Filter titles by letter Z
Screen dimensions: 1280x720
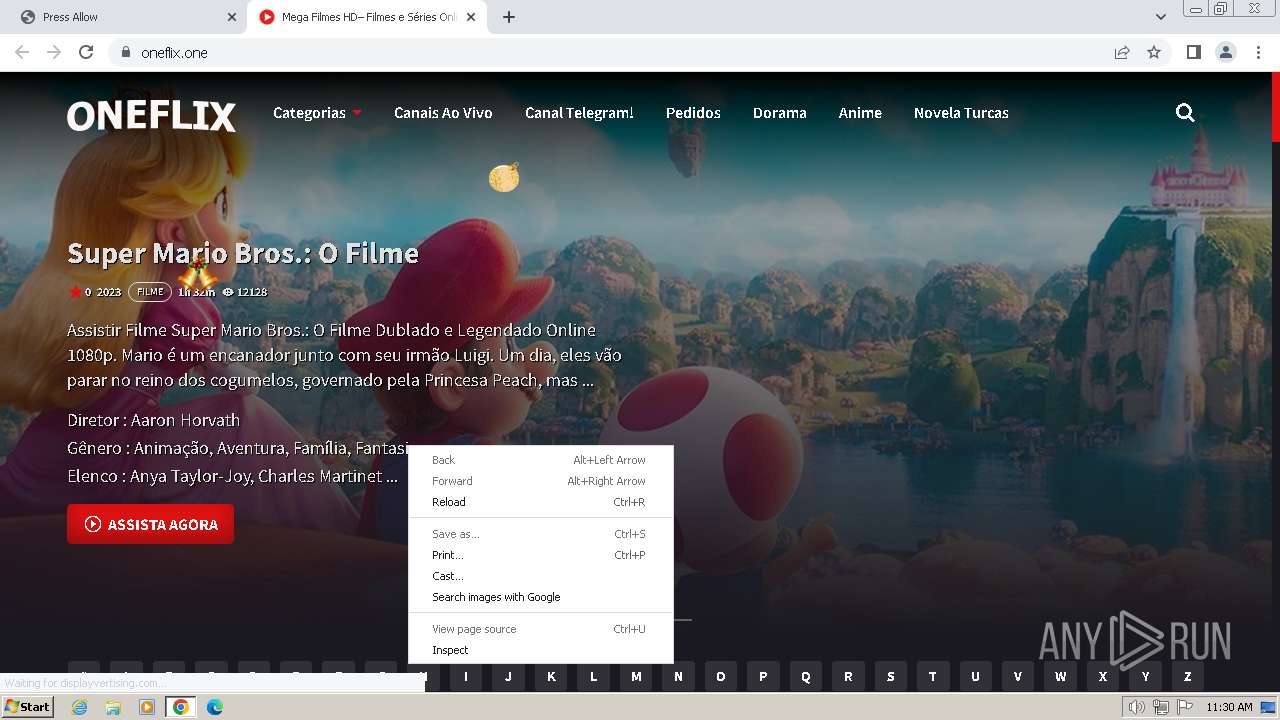point(1188,676)
